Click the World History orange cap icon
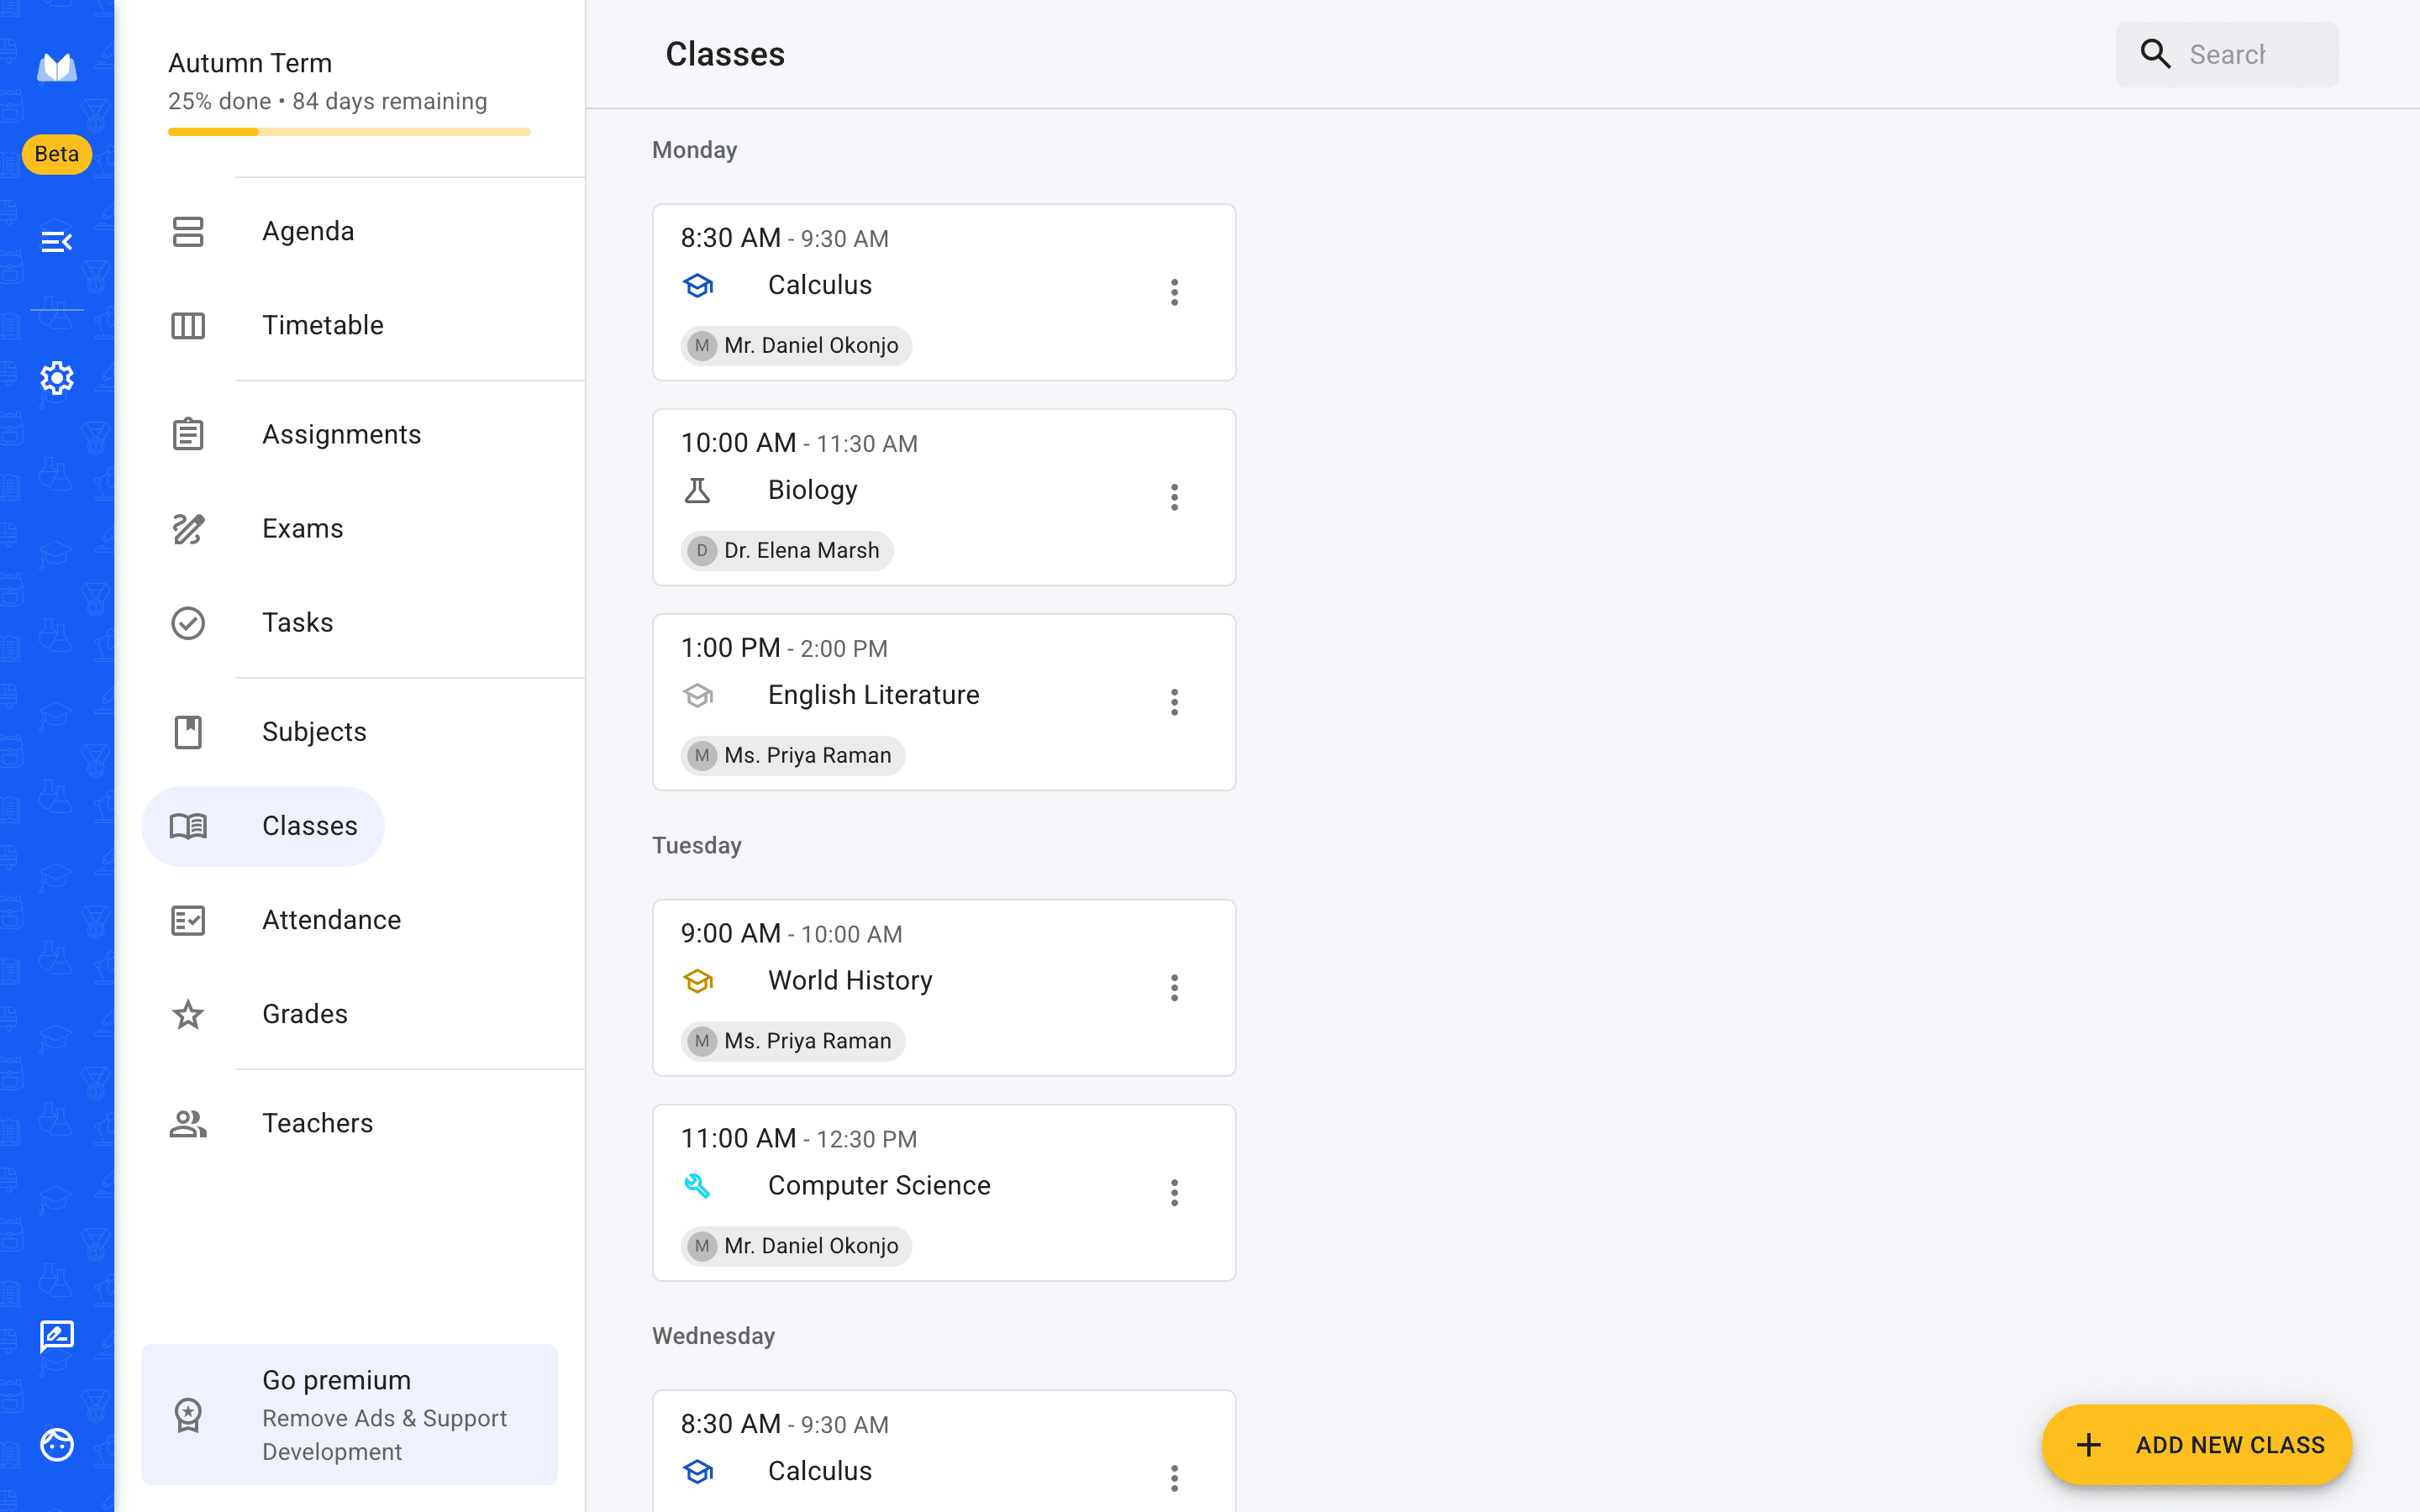 [x=698, y=981]
